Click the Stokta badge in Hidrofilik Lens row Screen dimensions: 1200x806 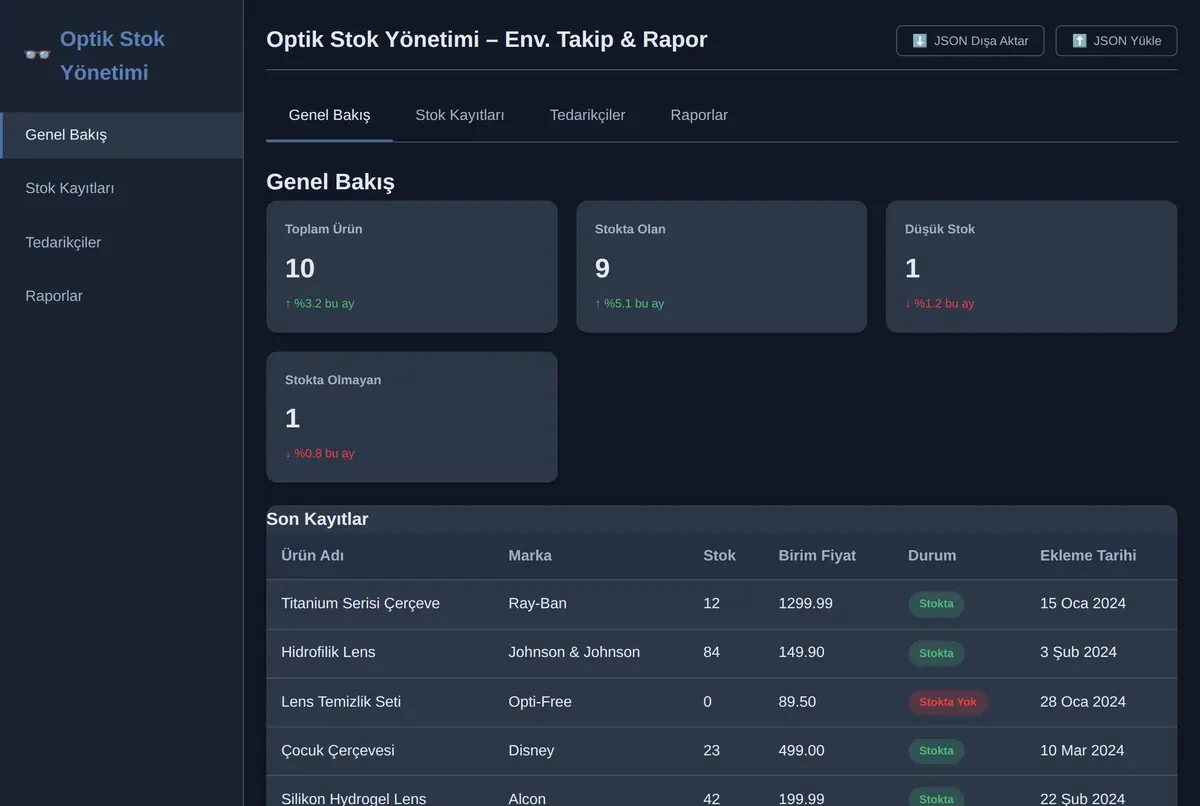(936, 653)
